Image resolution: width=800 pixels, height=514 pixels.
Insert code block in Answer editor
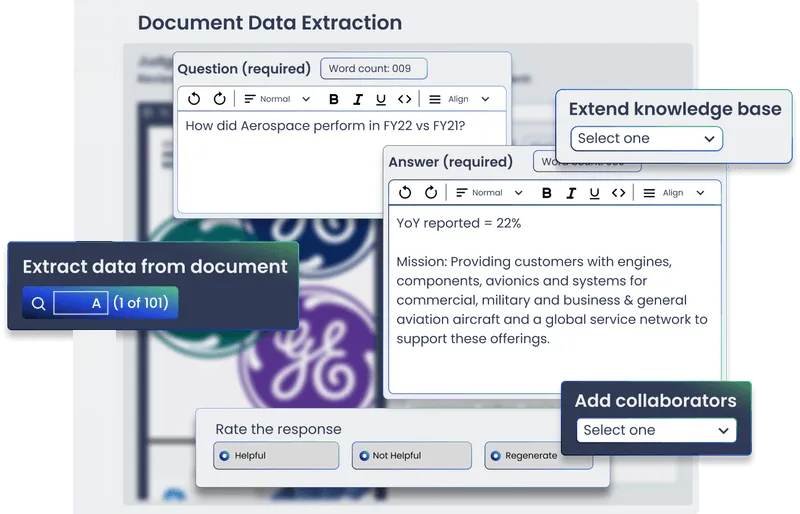point(618,193)
